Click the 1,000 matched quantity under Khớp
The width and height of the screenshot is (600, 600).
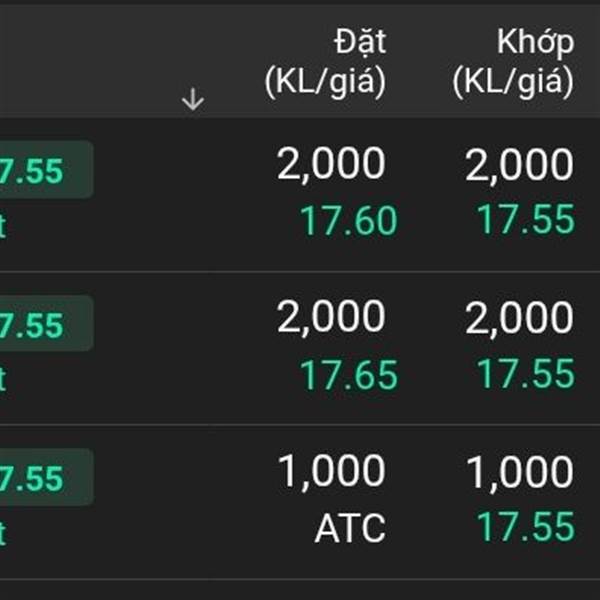point(519,473)
